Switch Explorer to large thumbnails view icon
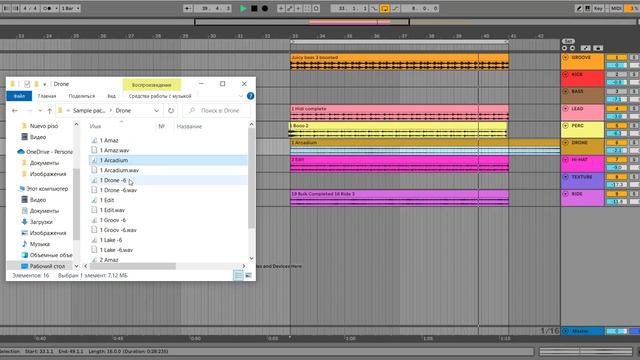The width and height of the screenshot is (640, 360). (248, 276)
